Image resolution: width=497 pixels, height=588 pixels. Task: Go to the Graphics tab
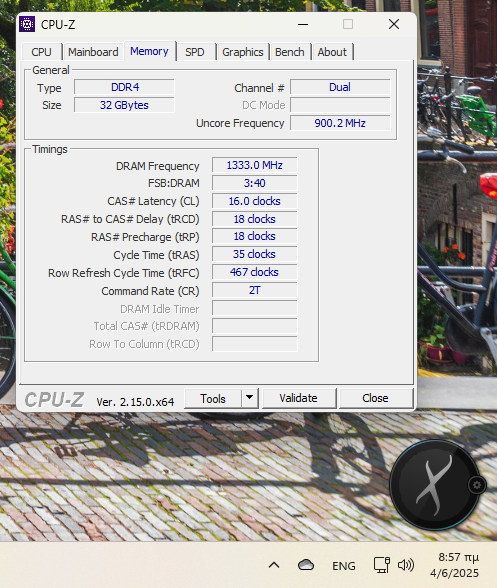(x=243, y=52)
